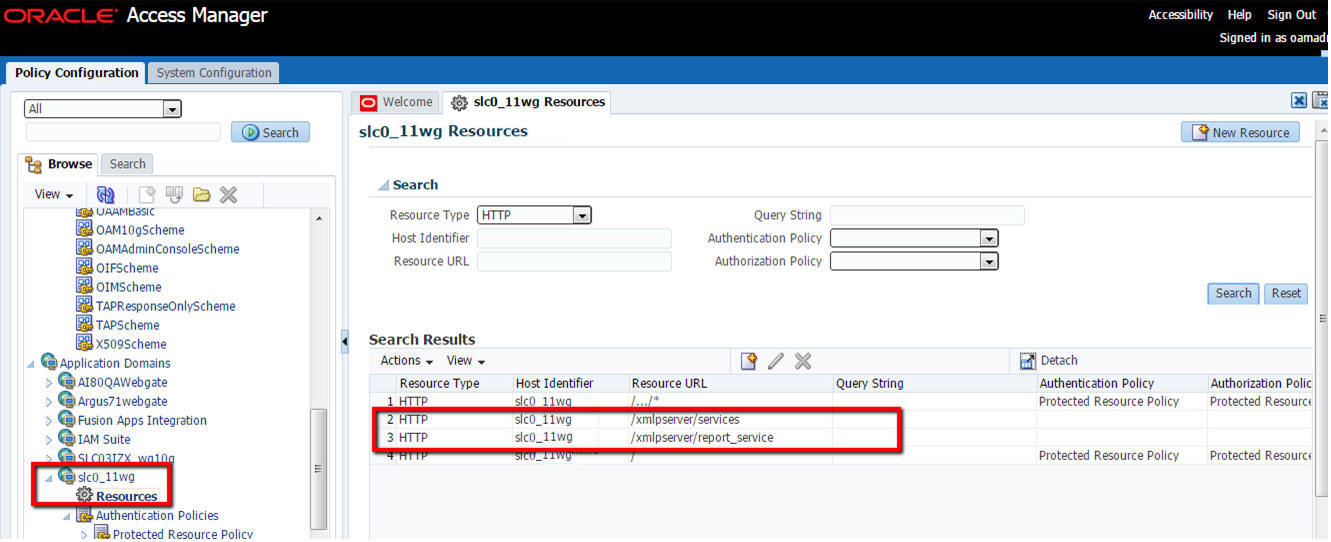Click the New Resource button
Viewport: 1331px width, 542px height.
point(1240,132)
